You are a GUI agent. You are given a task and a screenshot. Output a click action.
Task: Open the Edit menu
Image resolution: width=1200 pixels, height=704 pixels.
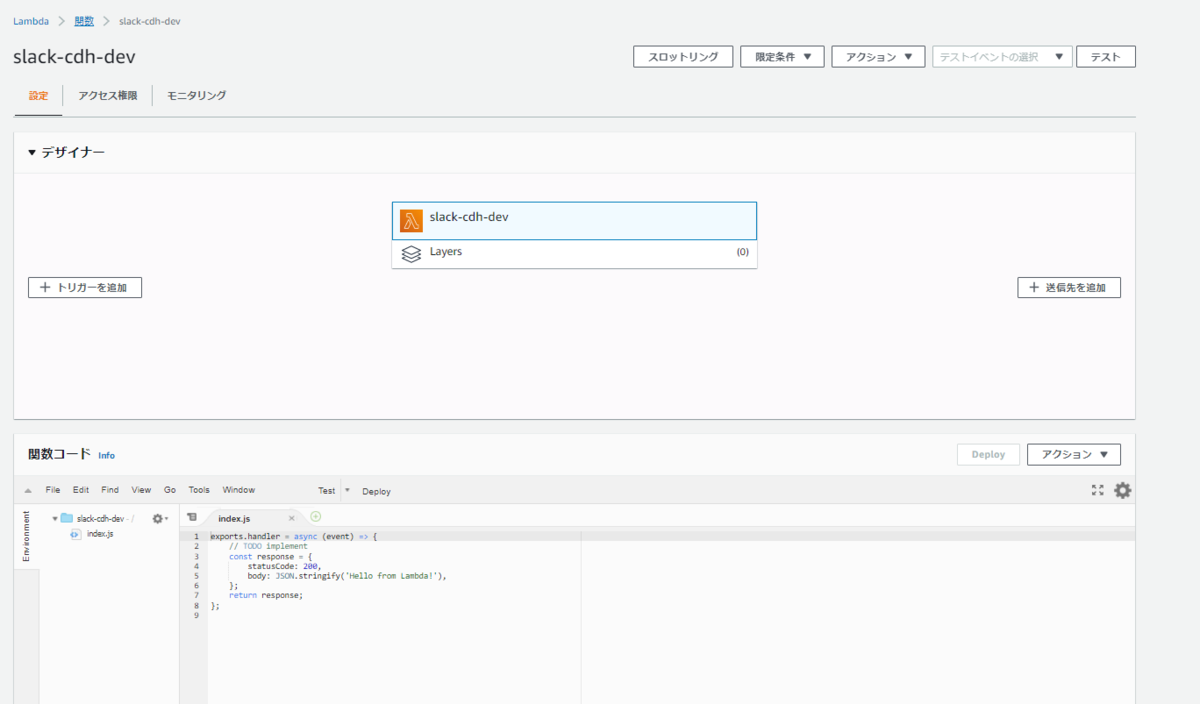click(x=81, y=490)
